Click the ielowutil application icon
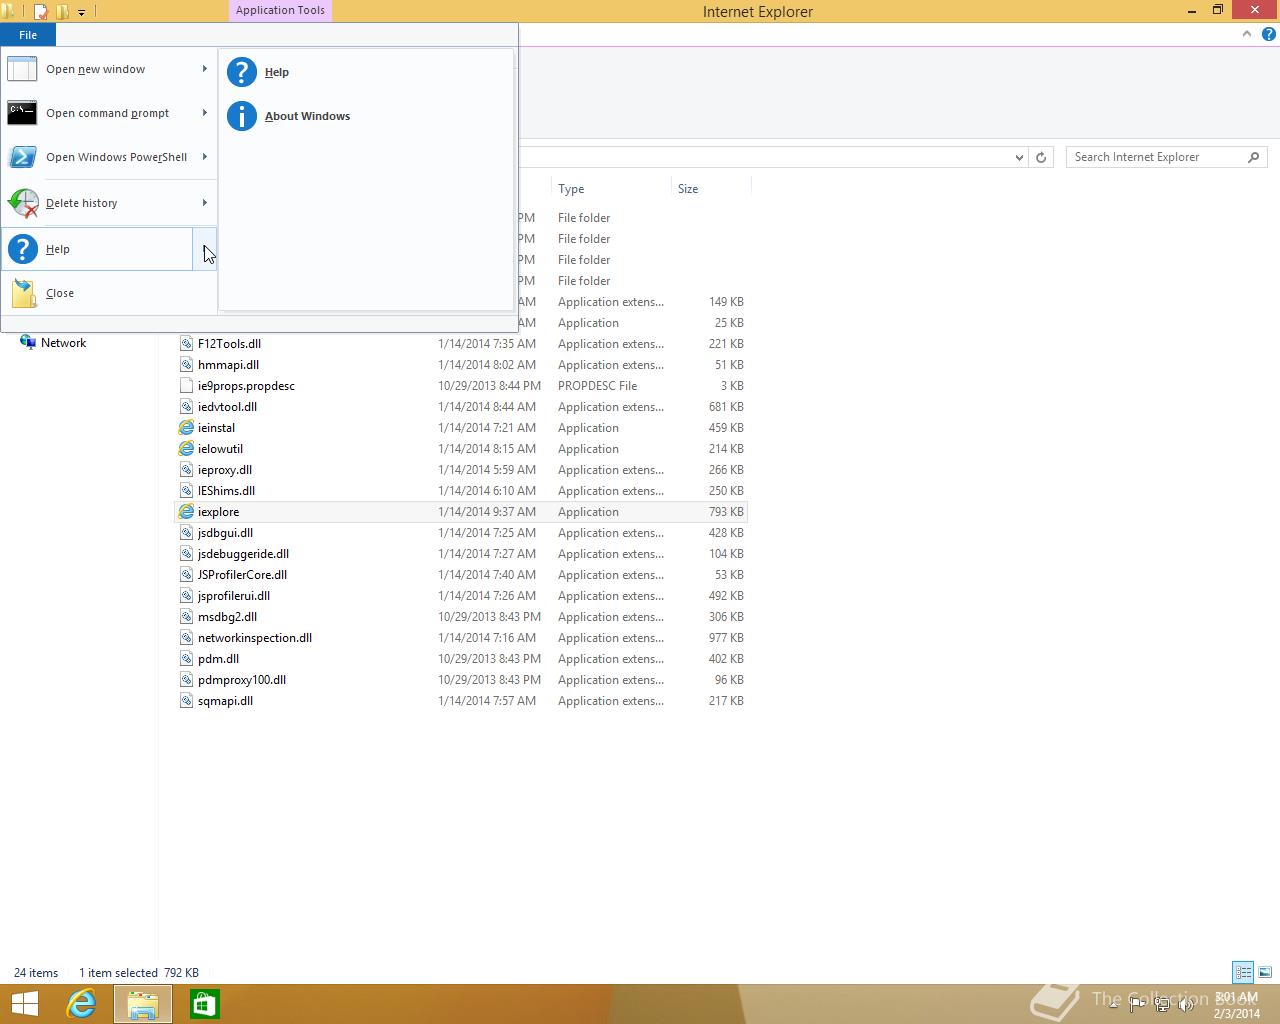 (186, 449)
